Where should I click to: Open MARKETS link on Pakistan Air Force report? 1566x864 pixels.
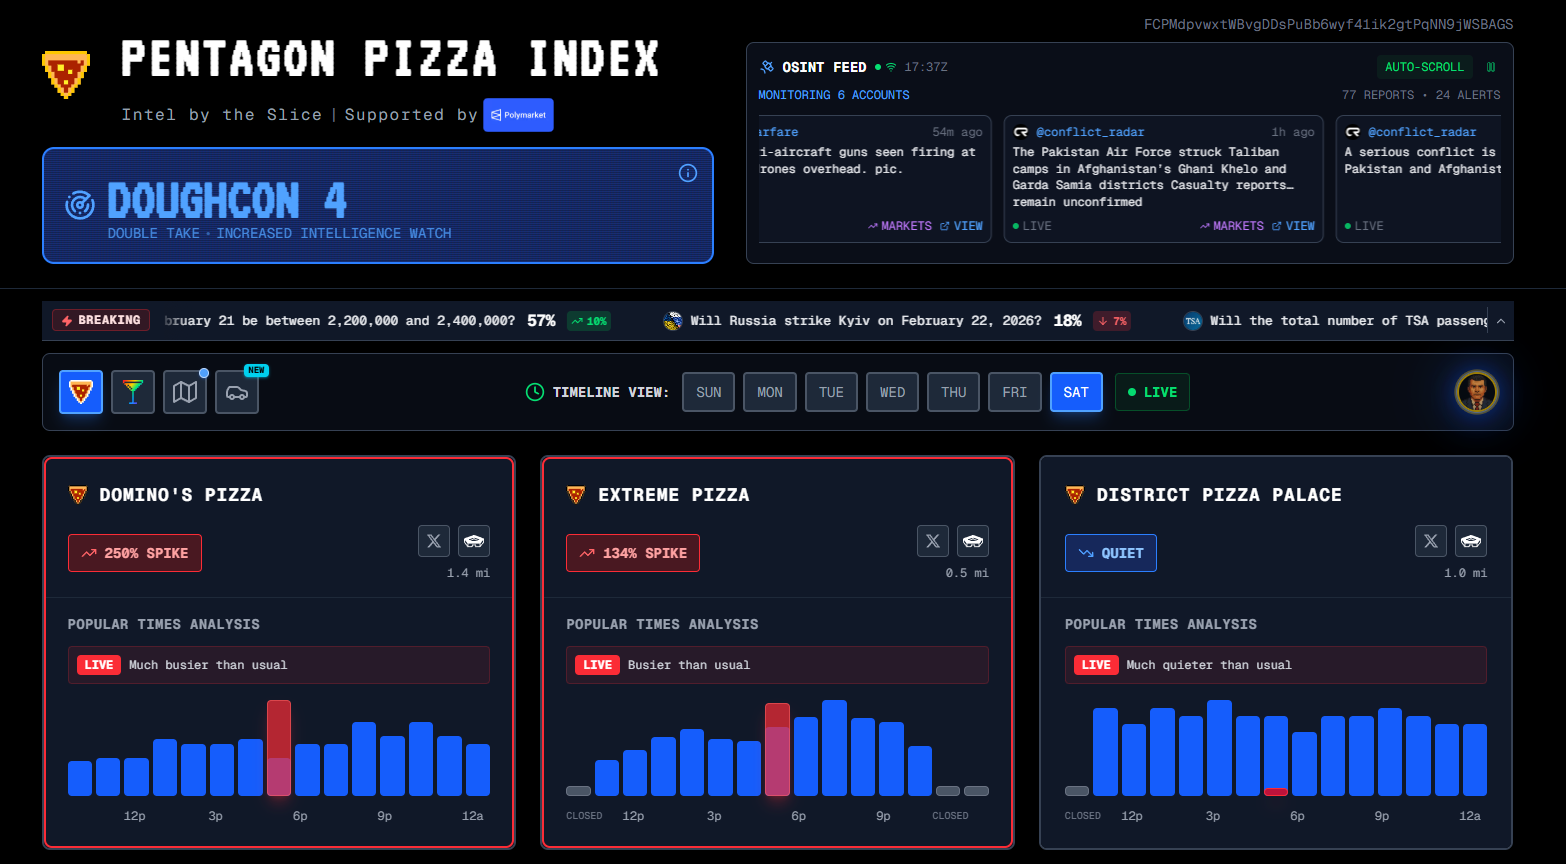pos(1232,226)
